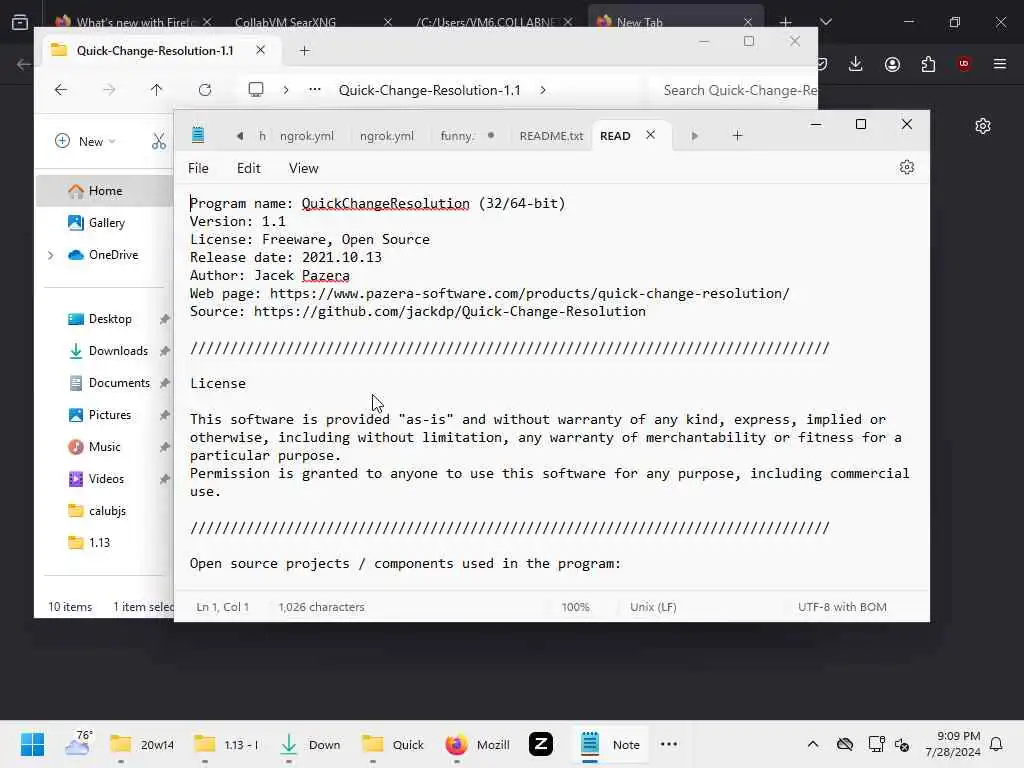This screenshot has width=1024, height=768.
Task: Open the 100% zoom level indicator
Action: coord(575,607)
